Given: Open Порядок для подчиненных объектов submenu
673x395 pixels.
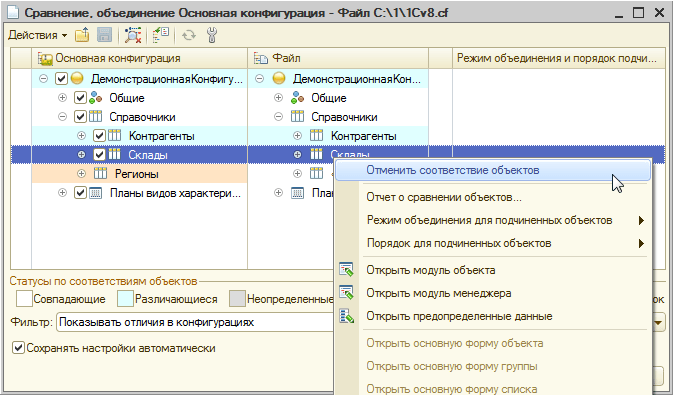Looking at the screenshot, I should 492,243.
